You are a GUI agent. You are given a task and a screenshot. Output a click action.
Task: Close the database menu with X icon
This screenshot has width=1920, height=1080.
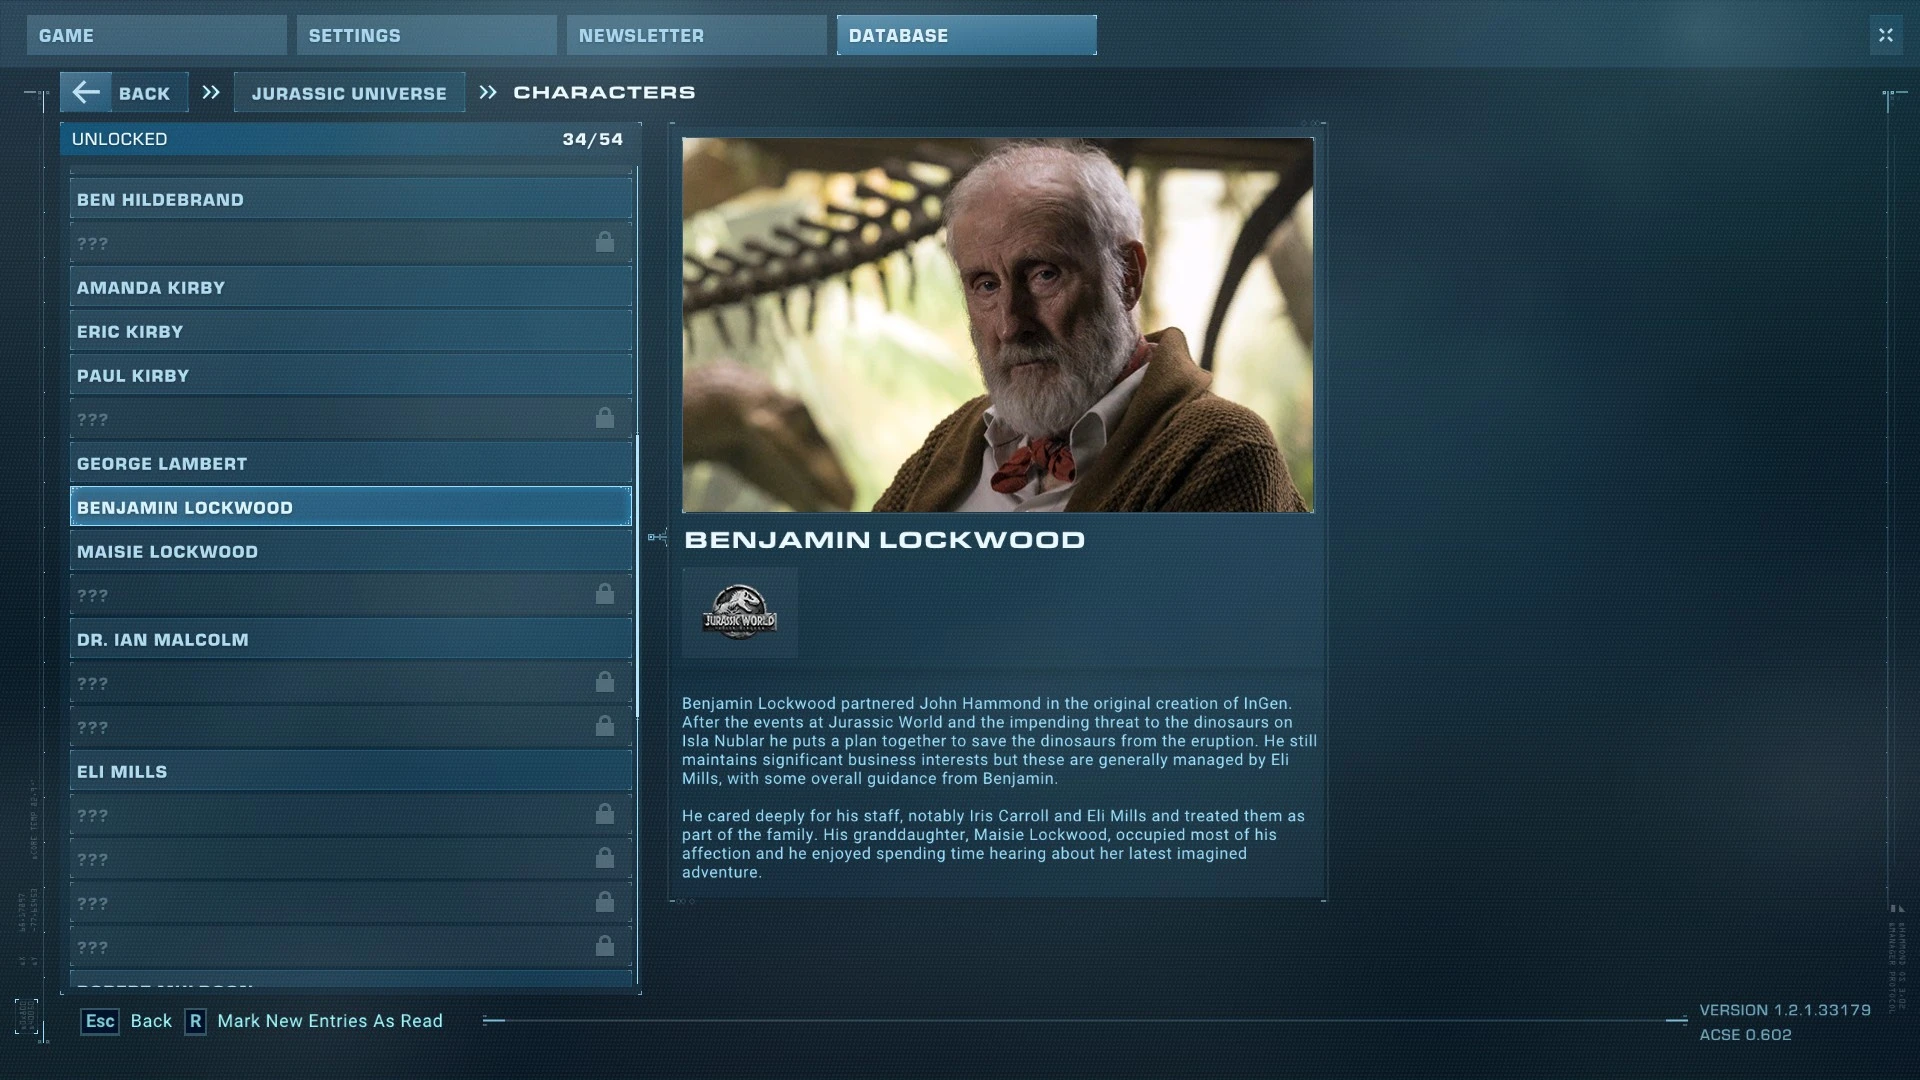[1885, 35]
